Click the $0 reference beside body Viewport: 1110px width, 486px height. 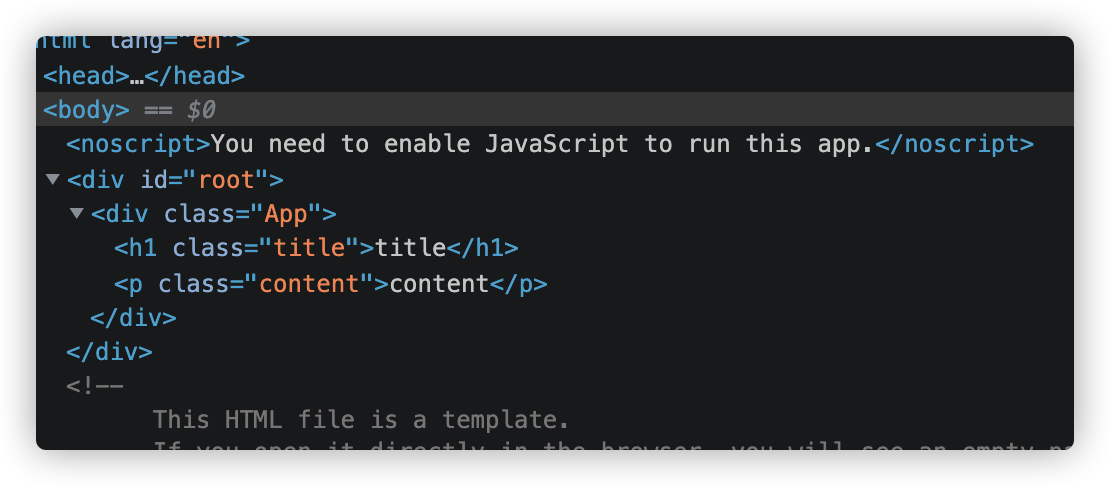pyautogui.click(x=201, y=110)
